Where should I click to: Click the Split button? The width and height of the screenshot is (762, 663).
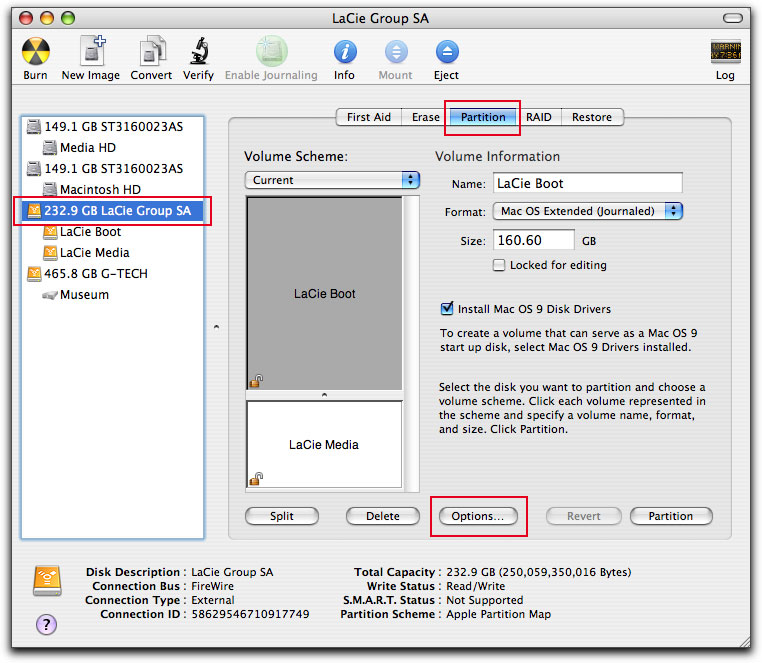pos(282,516)
